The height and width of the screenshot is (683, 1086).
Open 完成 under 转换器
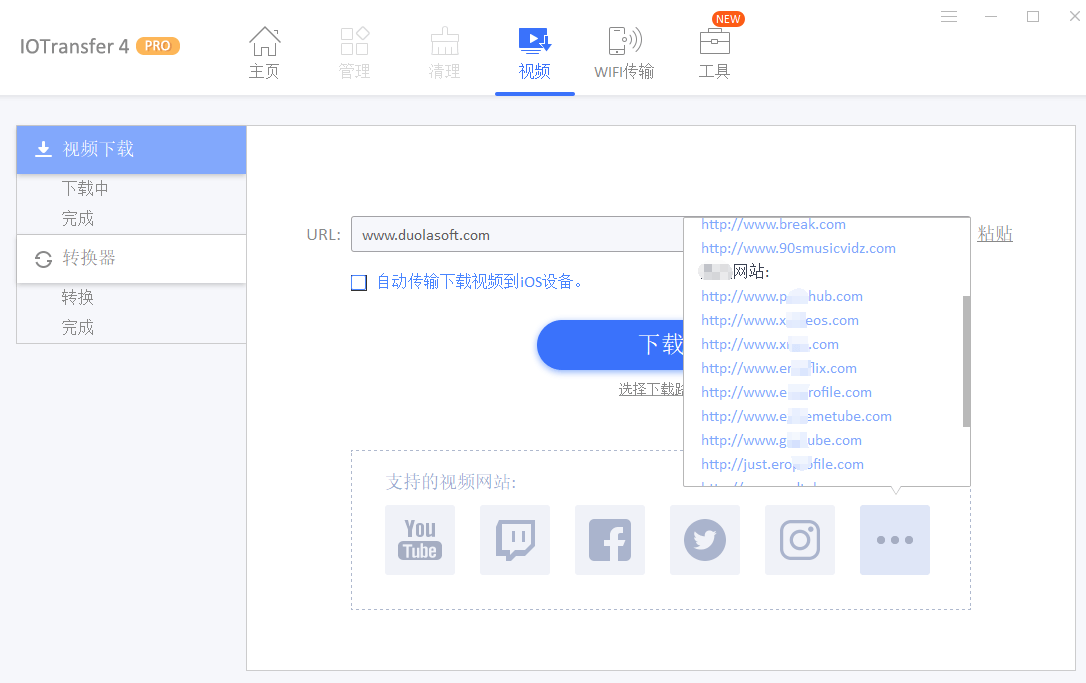(x=78, y=328)
